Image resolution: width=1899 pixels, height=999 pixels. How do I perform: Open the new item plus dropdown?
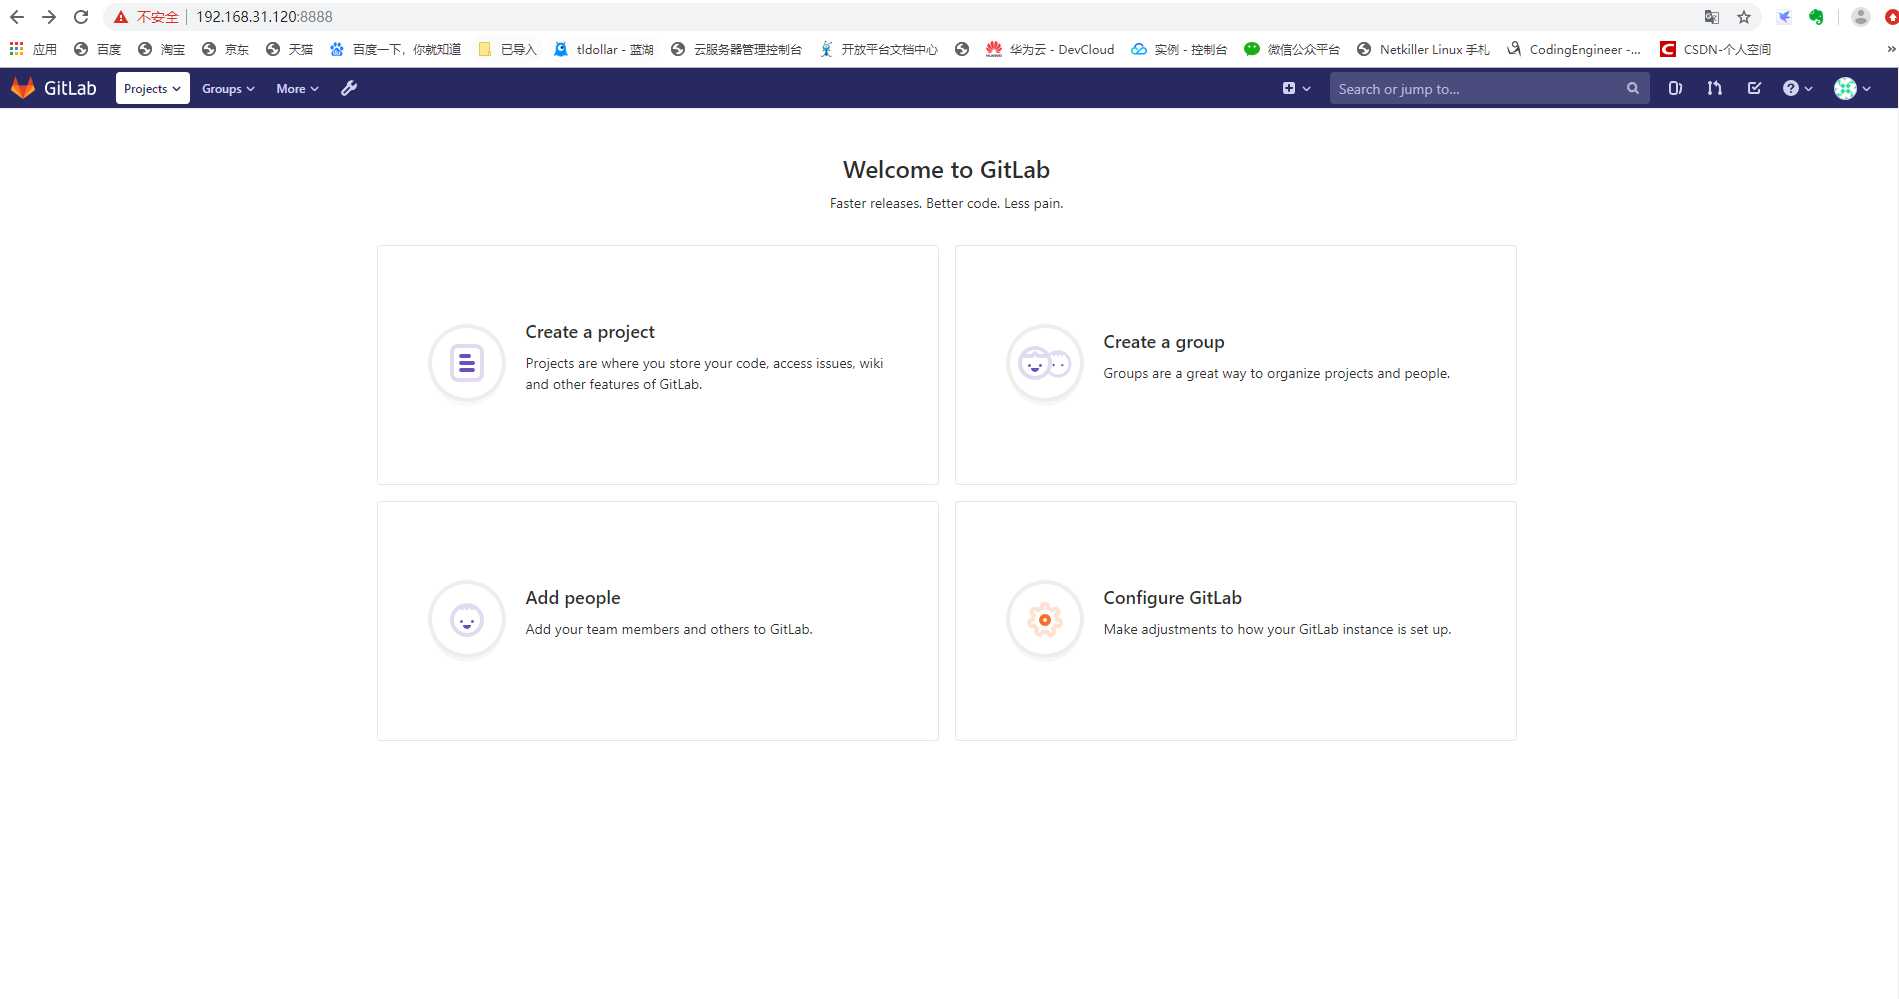pyautogui.click(x=1296, y=88)
